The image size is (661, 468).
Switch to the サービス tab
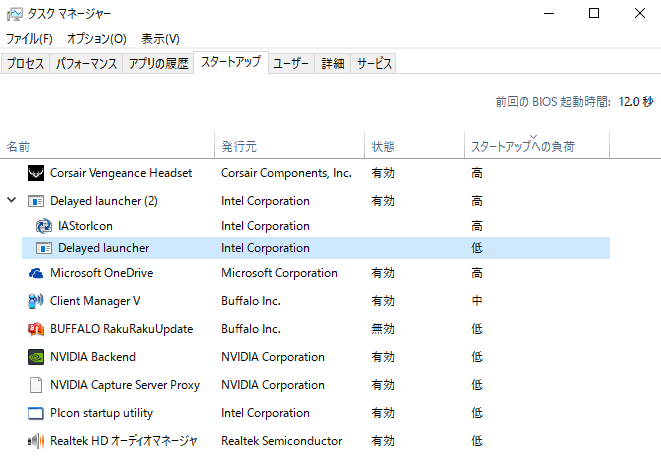pyautogui.click(x=374, y=64)
